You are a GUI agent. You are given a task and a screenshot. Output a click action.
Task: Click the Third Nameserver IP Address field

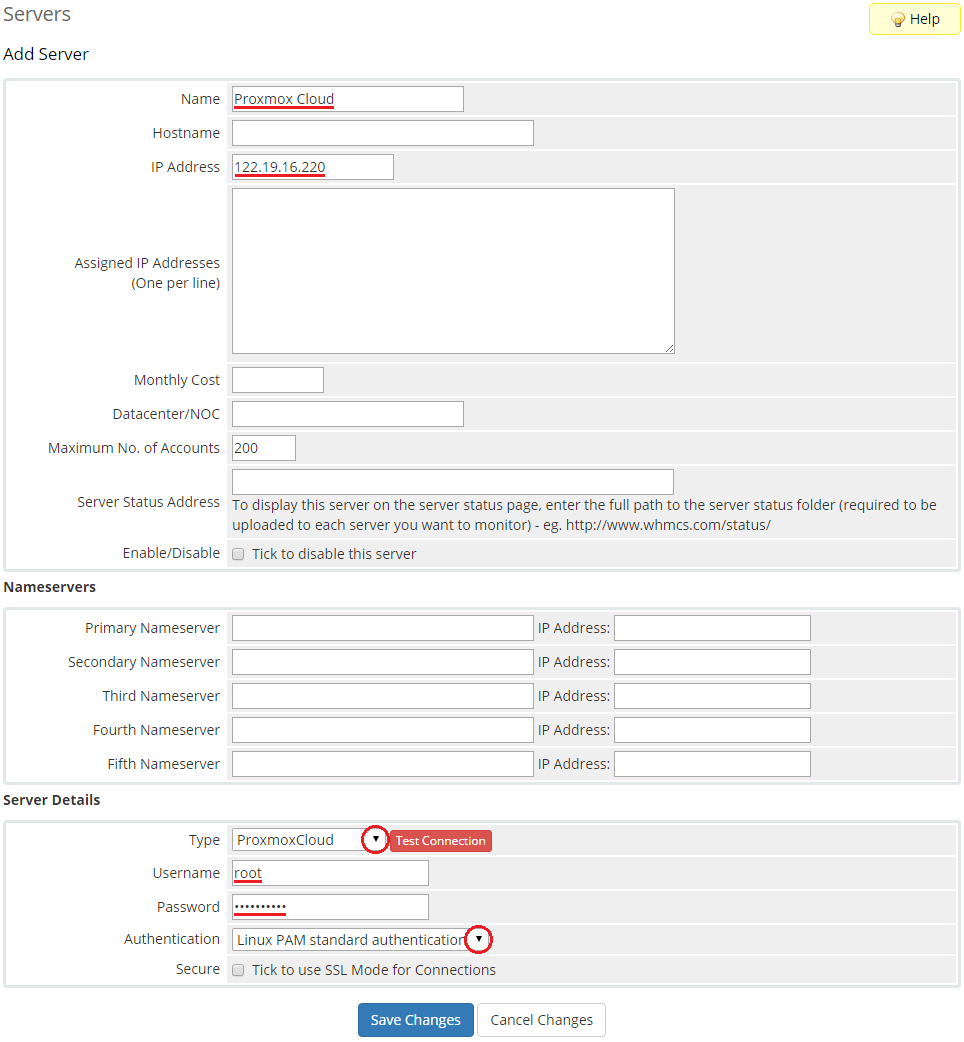[x=712, y=696]
